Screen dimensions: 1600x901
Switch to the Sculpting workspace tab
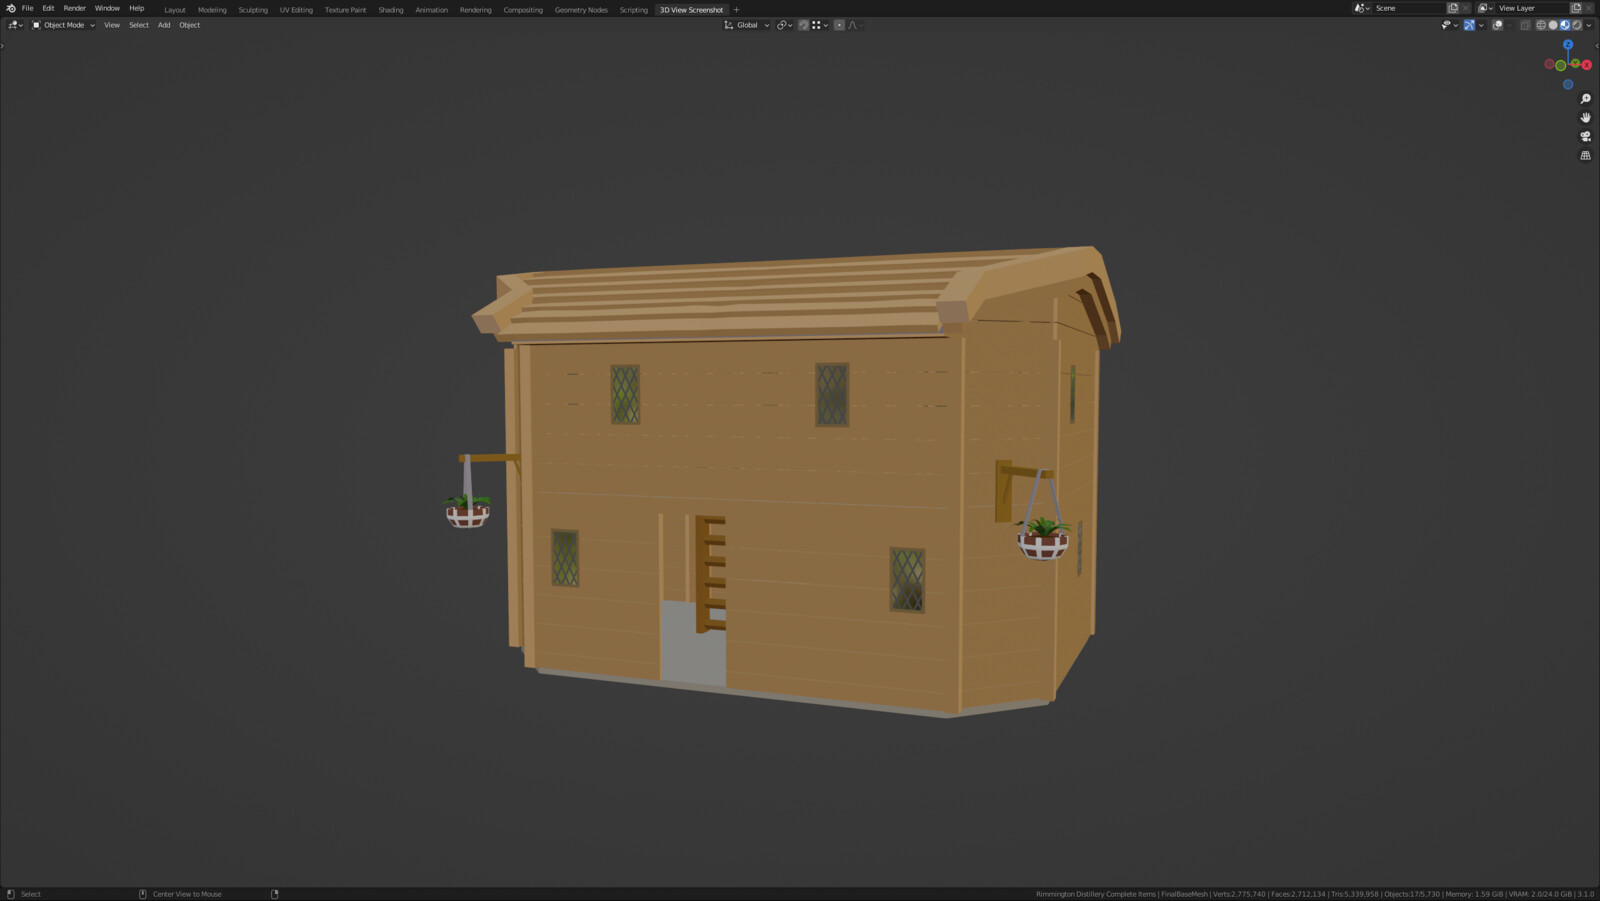point(253,10)
